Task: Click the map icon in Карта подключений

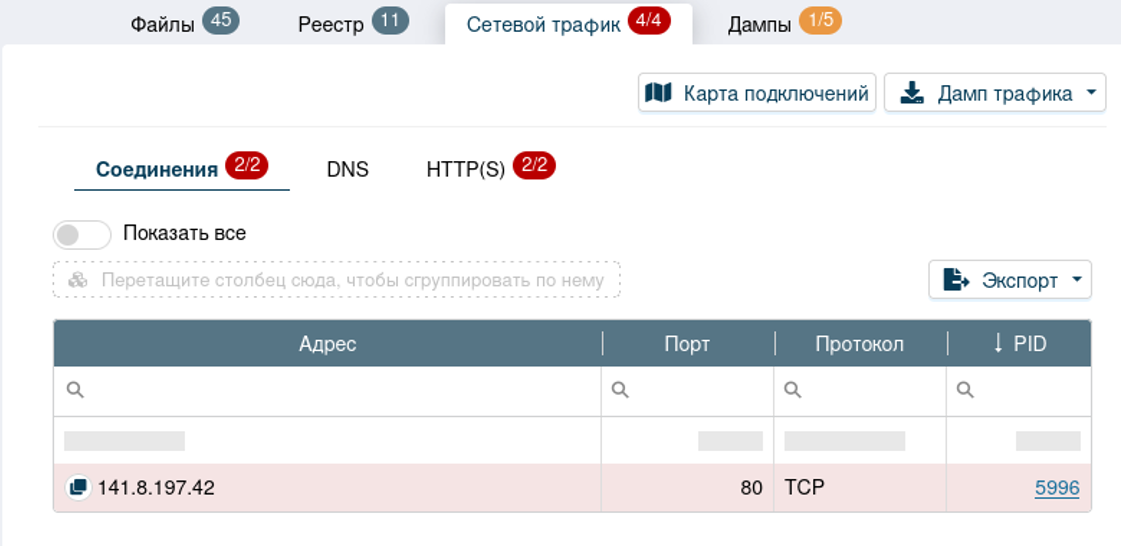Action: click(658, 93)
